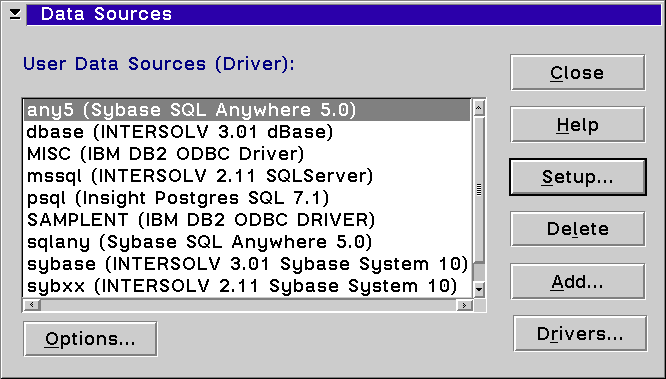This screenshot has width=666, height=379.
Task: Select MISC (IBM DB2 ODBC Driver) entry
Action: (248, 154)
